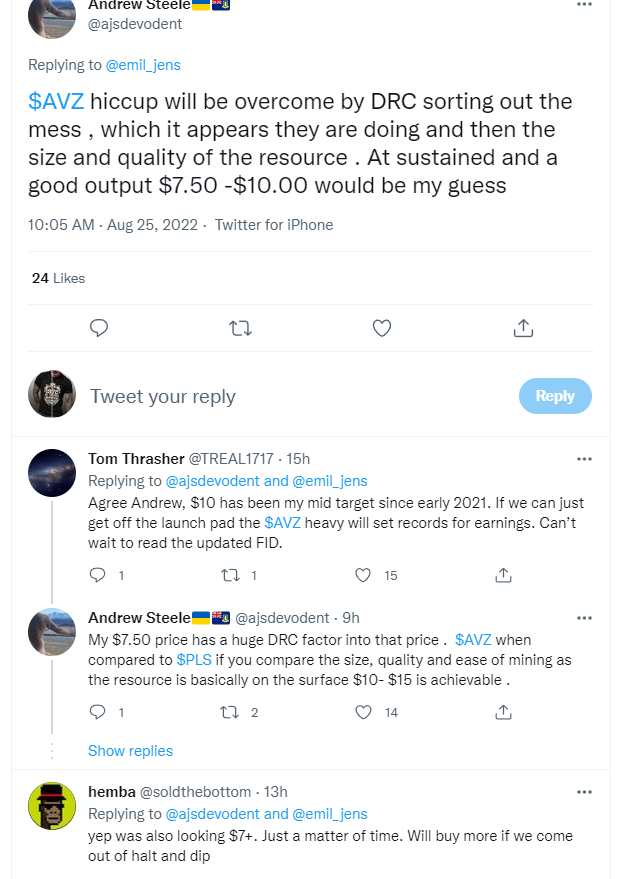
Task: Reply to the main $AVZ tweet
Action: pyautogui.click(x=99, y=328)
